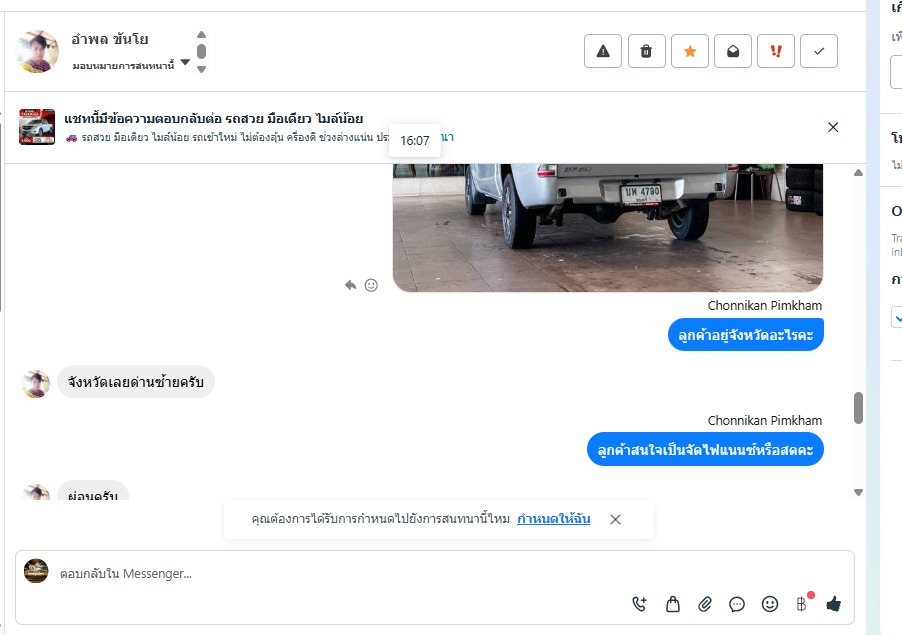Start a call using phone plus icon
The height and width of the screenshot is (635, 902).
coord(639,604)
